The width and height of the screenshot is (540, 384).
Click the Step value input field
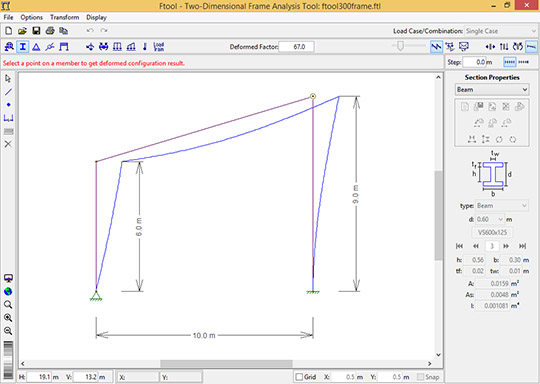pyautogui.click(x=474, y=62)
